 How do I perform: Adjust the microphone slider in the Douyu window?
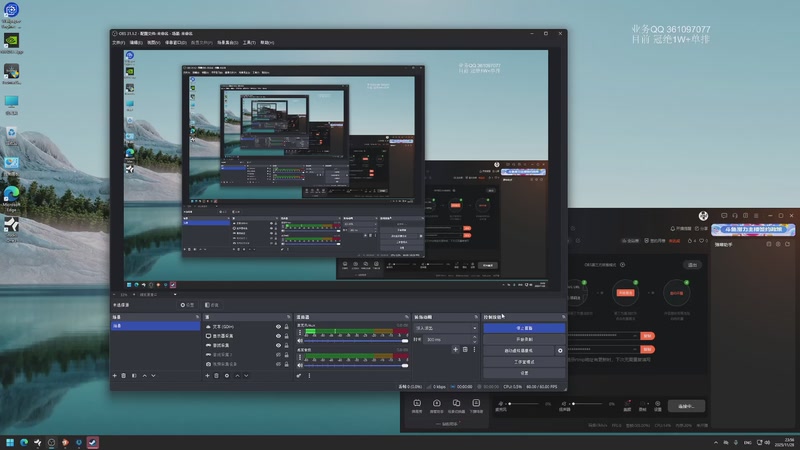point(524,404)
